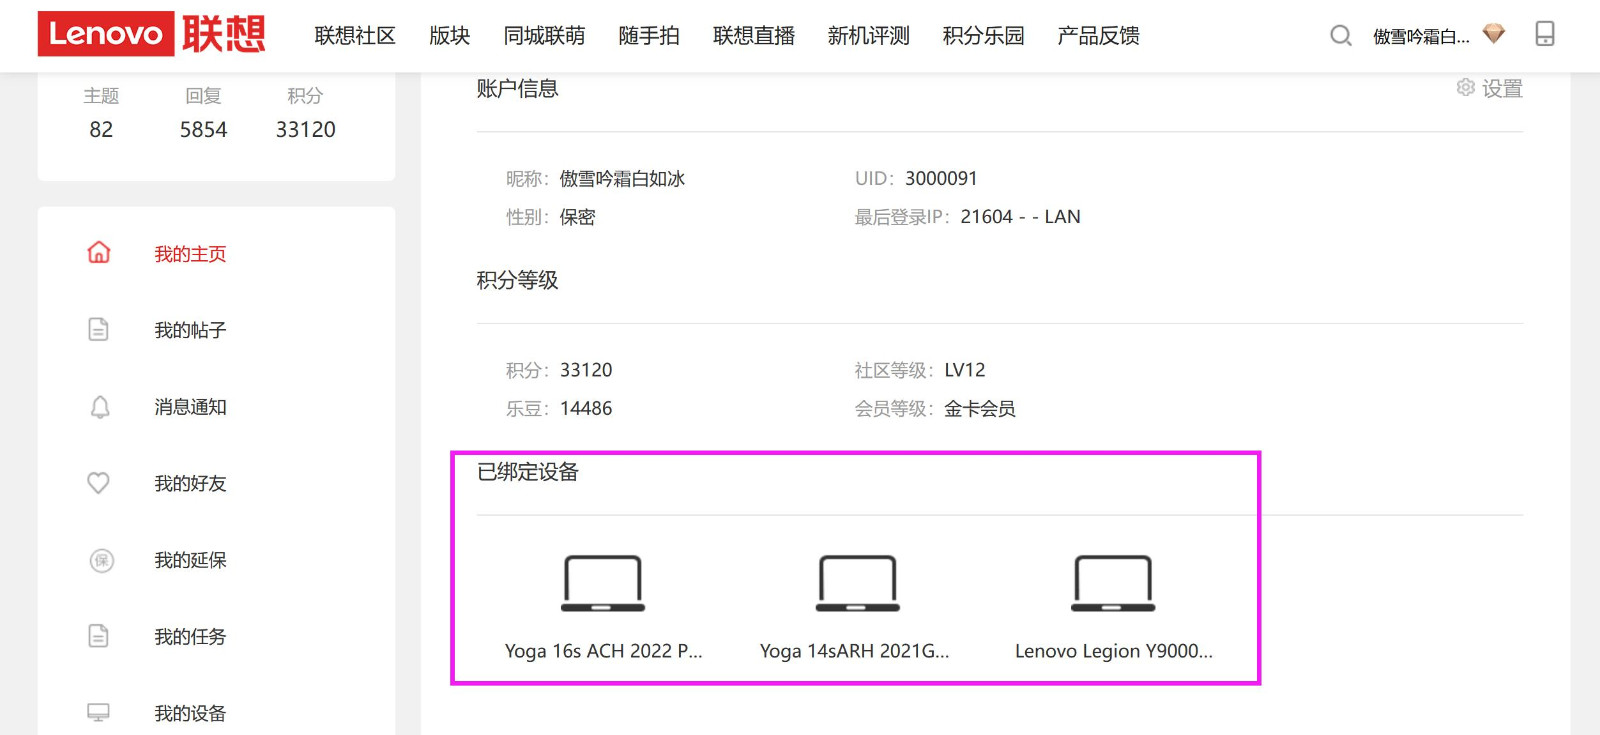
Task: Click the 回复 count 5854
Action: pyautogui.click(x=203, y=129)
